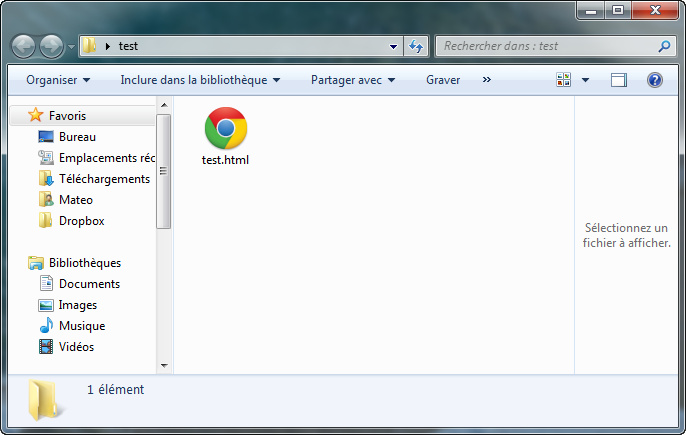Screen dimensions: 686x435
Task: Refresh the folder with the refresh button
Action: pyautogui.click(x=416, y=46)
